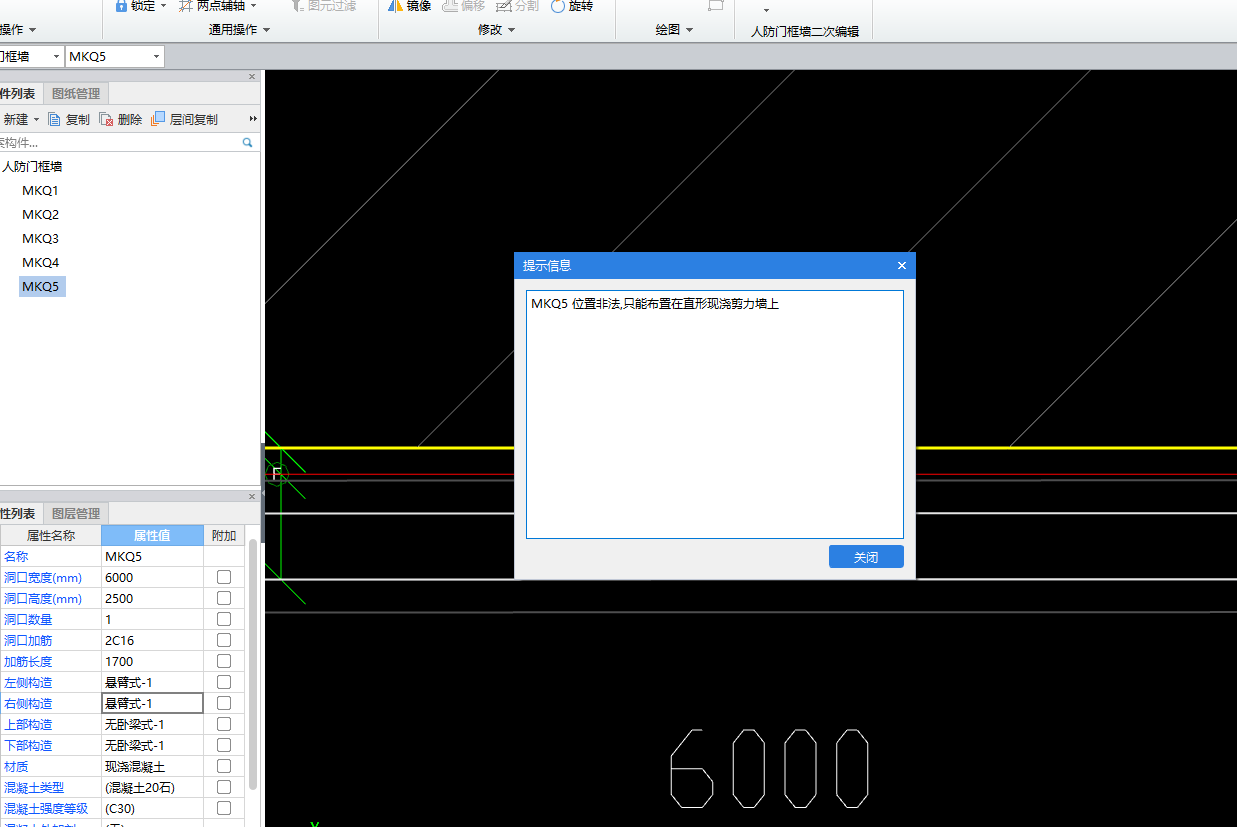Open the MKQ5 component dropdown
1237x827 pixels.
157,57
